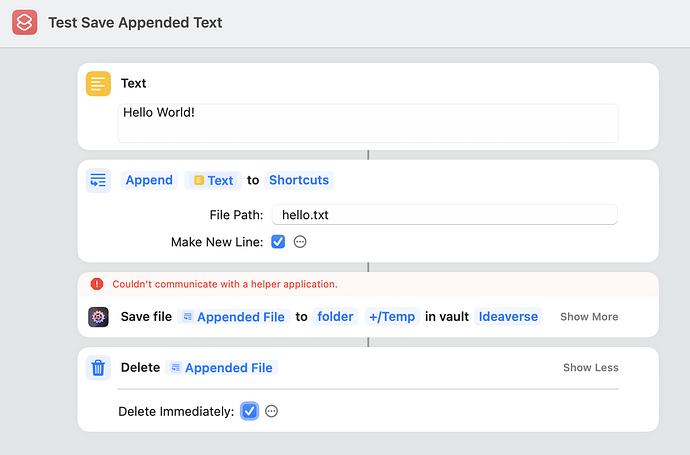
Task: Click Appended File variable in Delete action
Action: coord(221,368)
